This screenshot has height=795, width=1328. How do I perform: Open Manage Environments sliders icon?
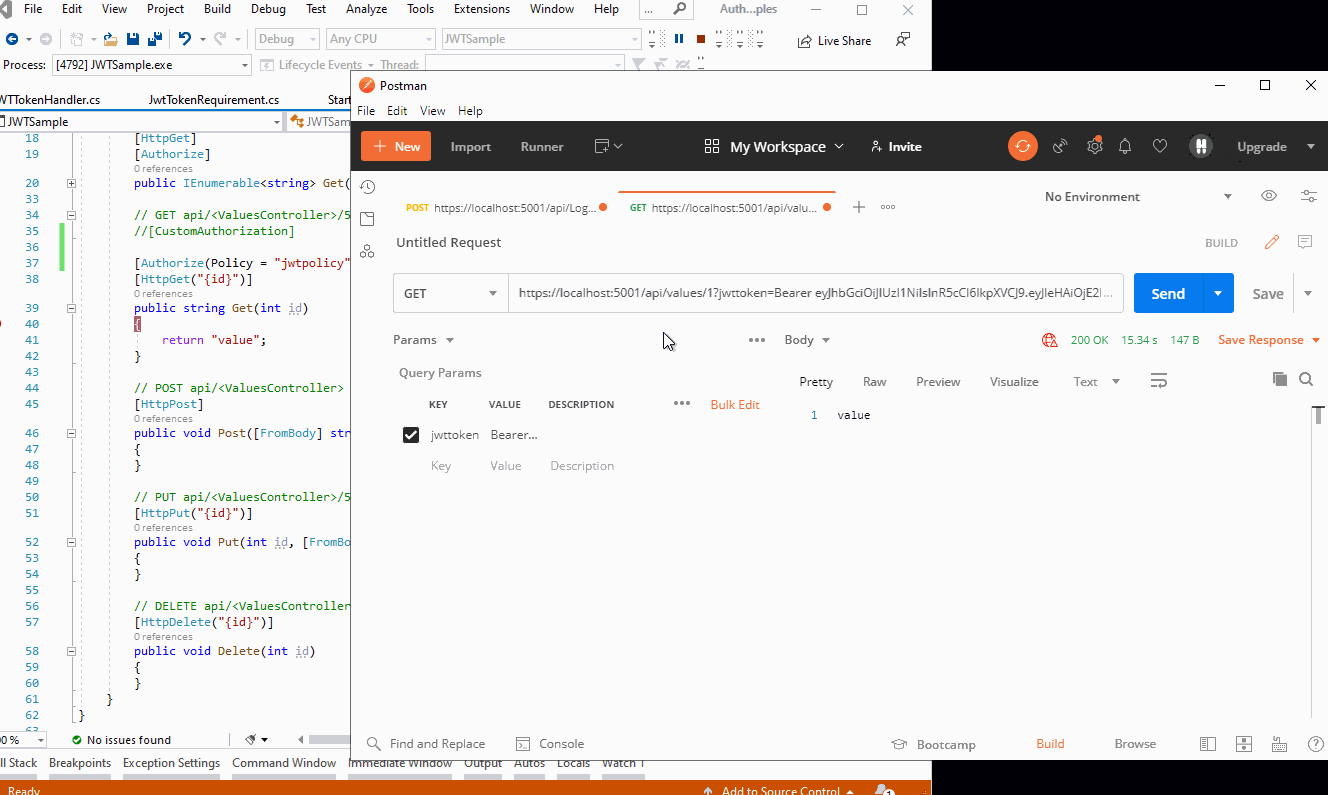tap(1308, 196)
